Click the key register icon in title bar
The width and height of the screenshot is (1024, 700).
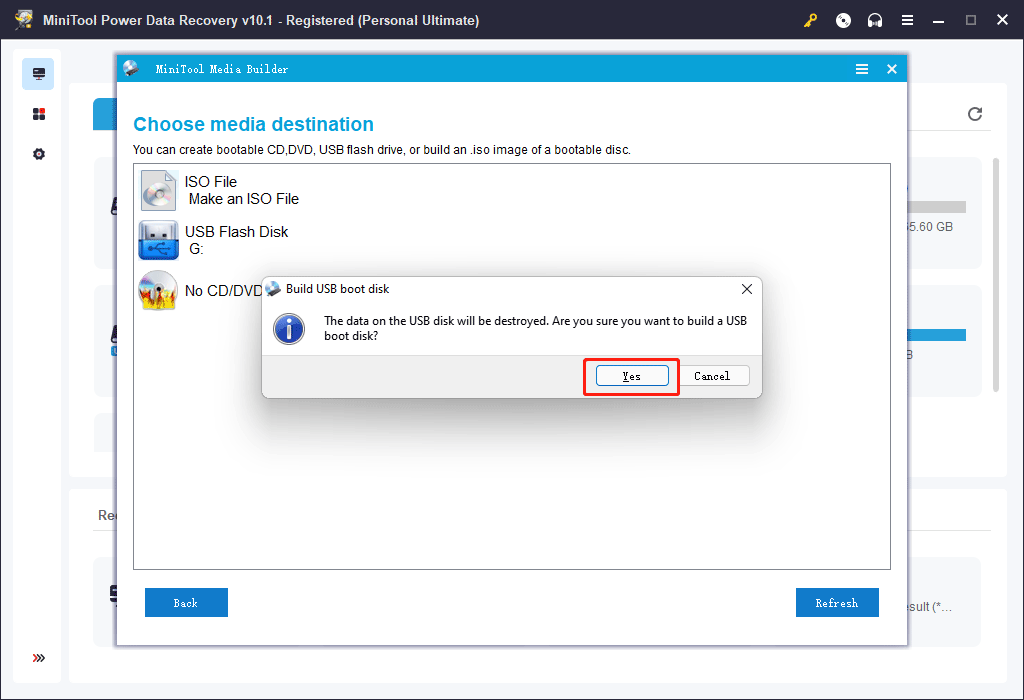[x=810, y=20]
